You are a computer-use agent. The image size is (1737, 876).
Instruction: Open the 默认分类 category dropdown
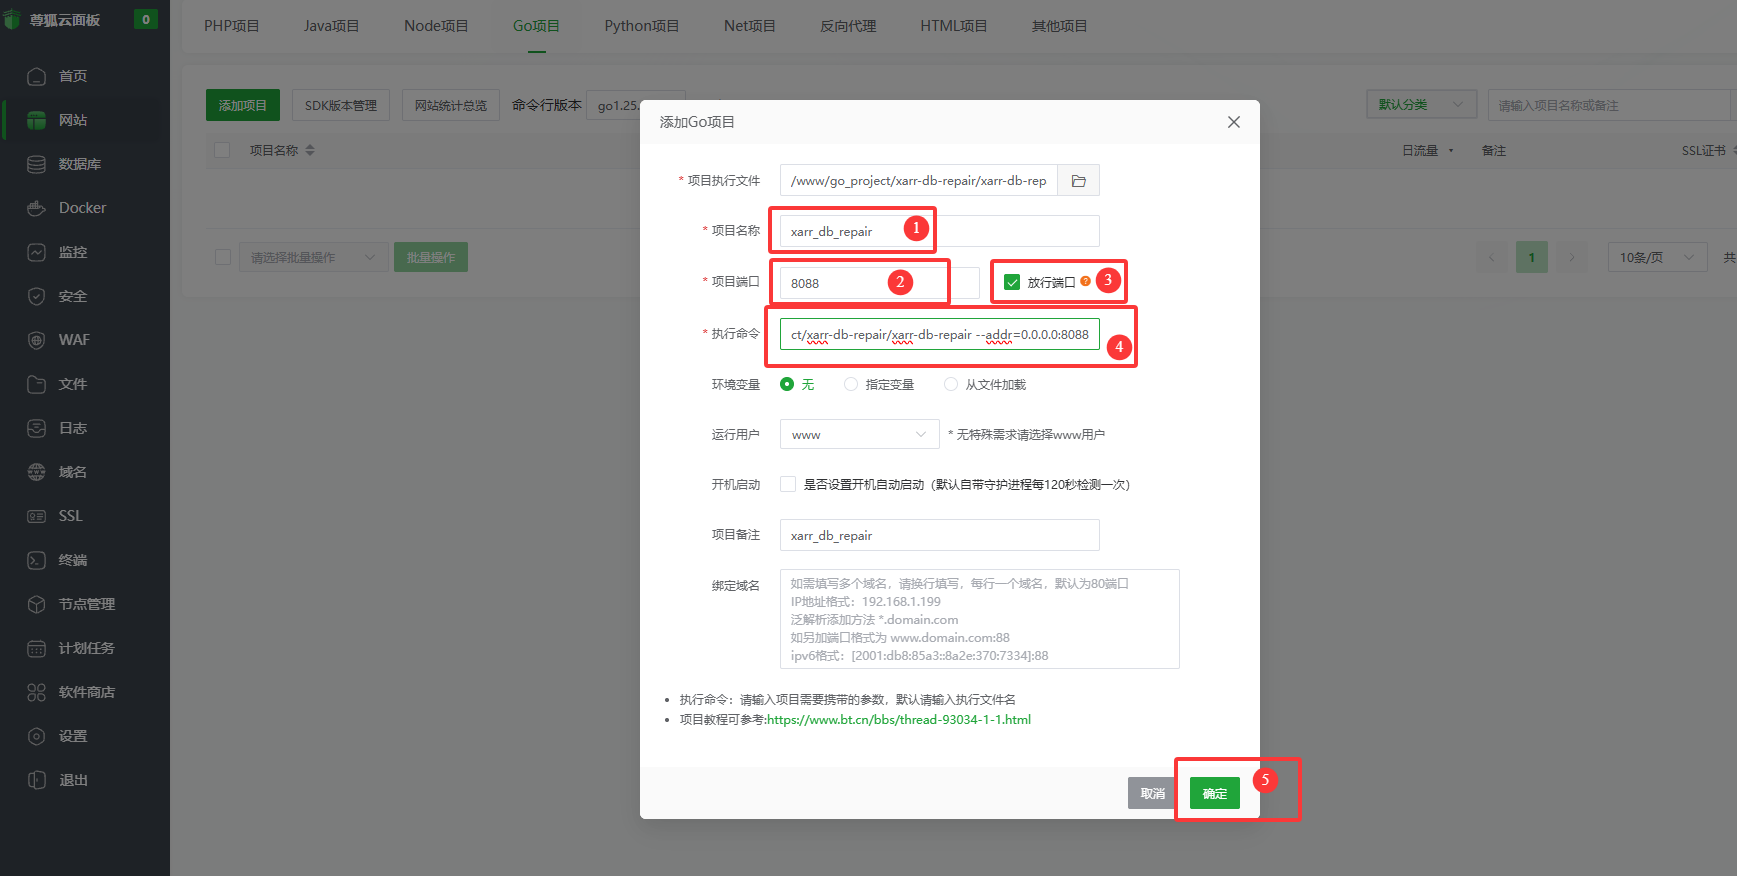point(1421,104)
